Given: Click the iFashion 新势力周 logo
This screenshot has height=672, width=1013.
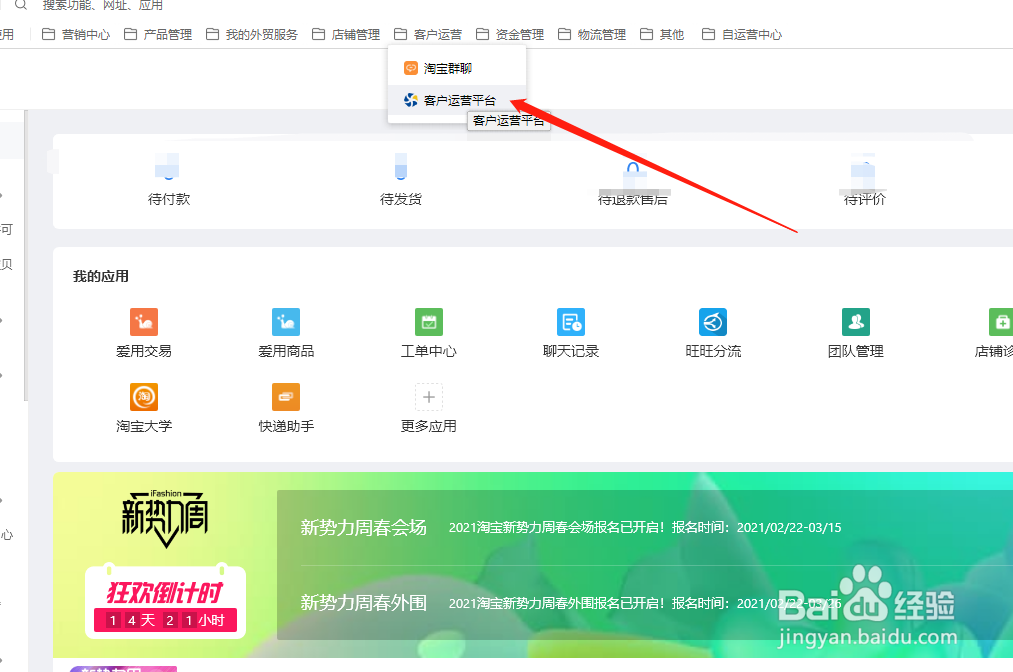Looking at the screenshot, I should [x=165, y=518].
